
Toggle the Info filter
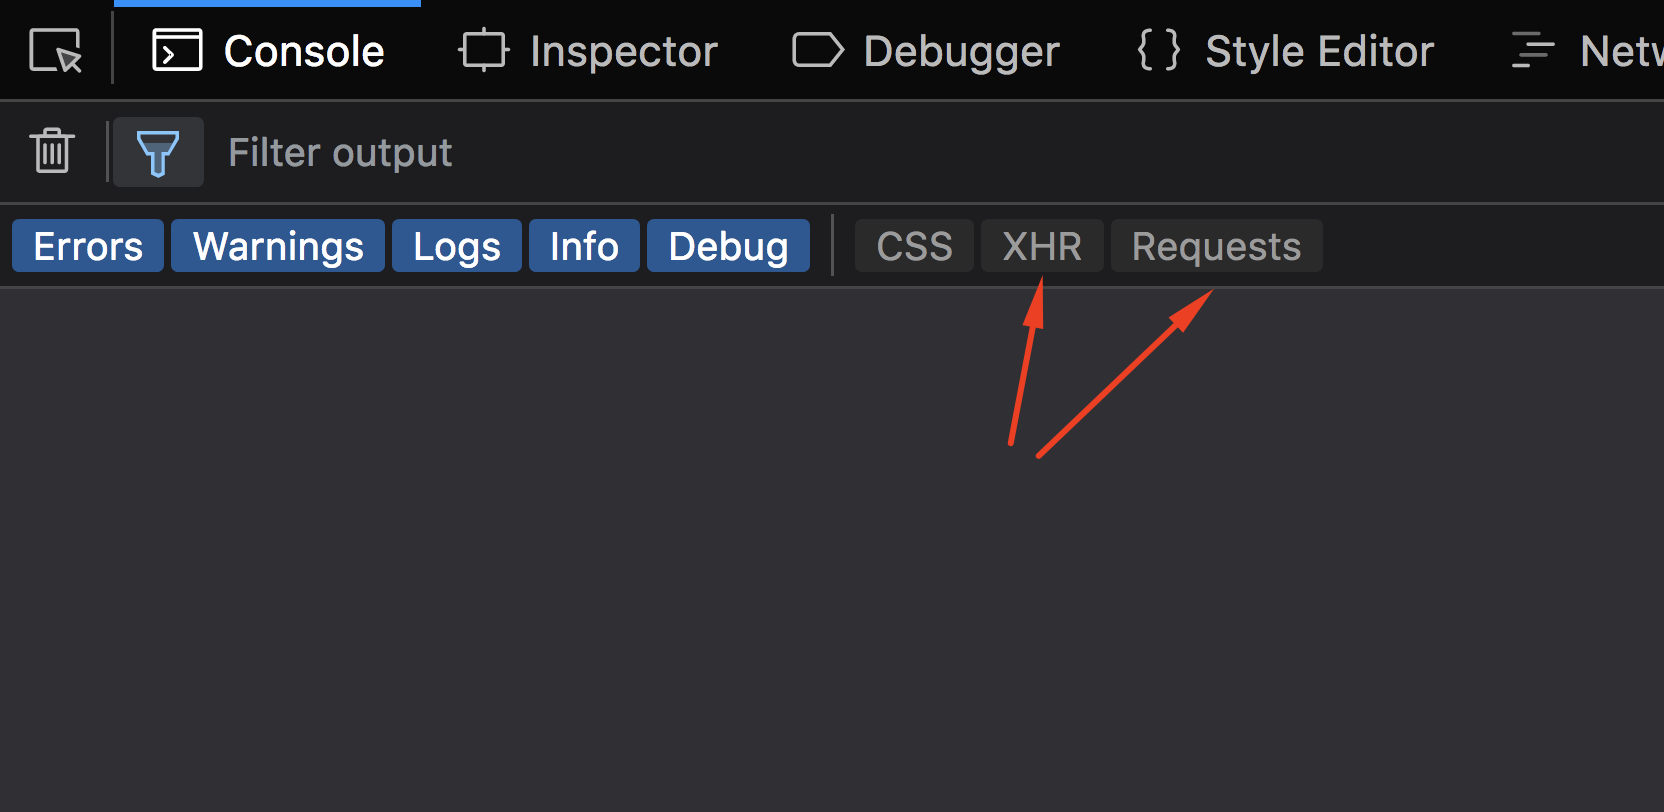point(584,246)
